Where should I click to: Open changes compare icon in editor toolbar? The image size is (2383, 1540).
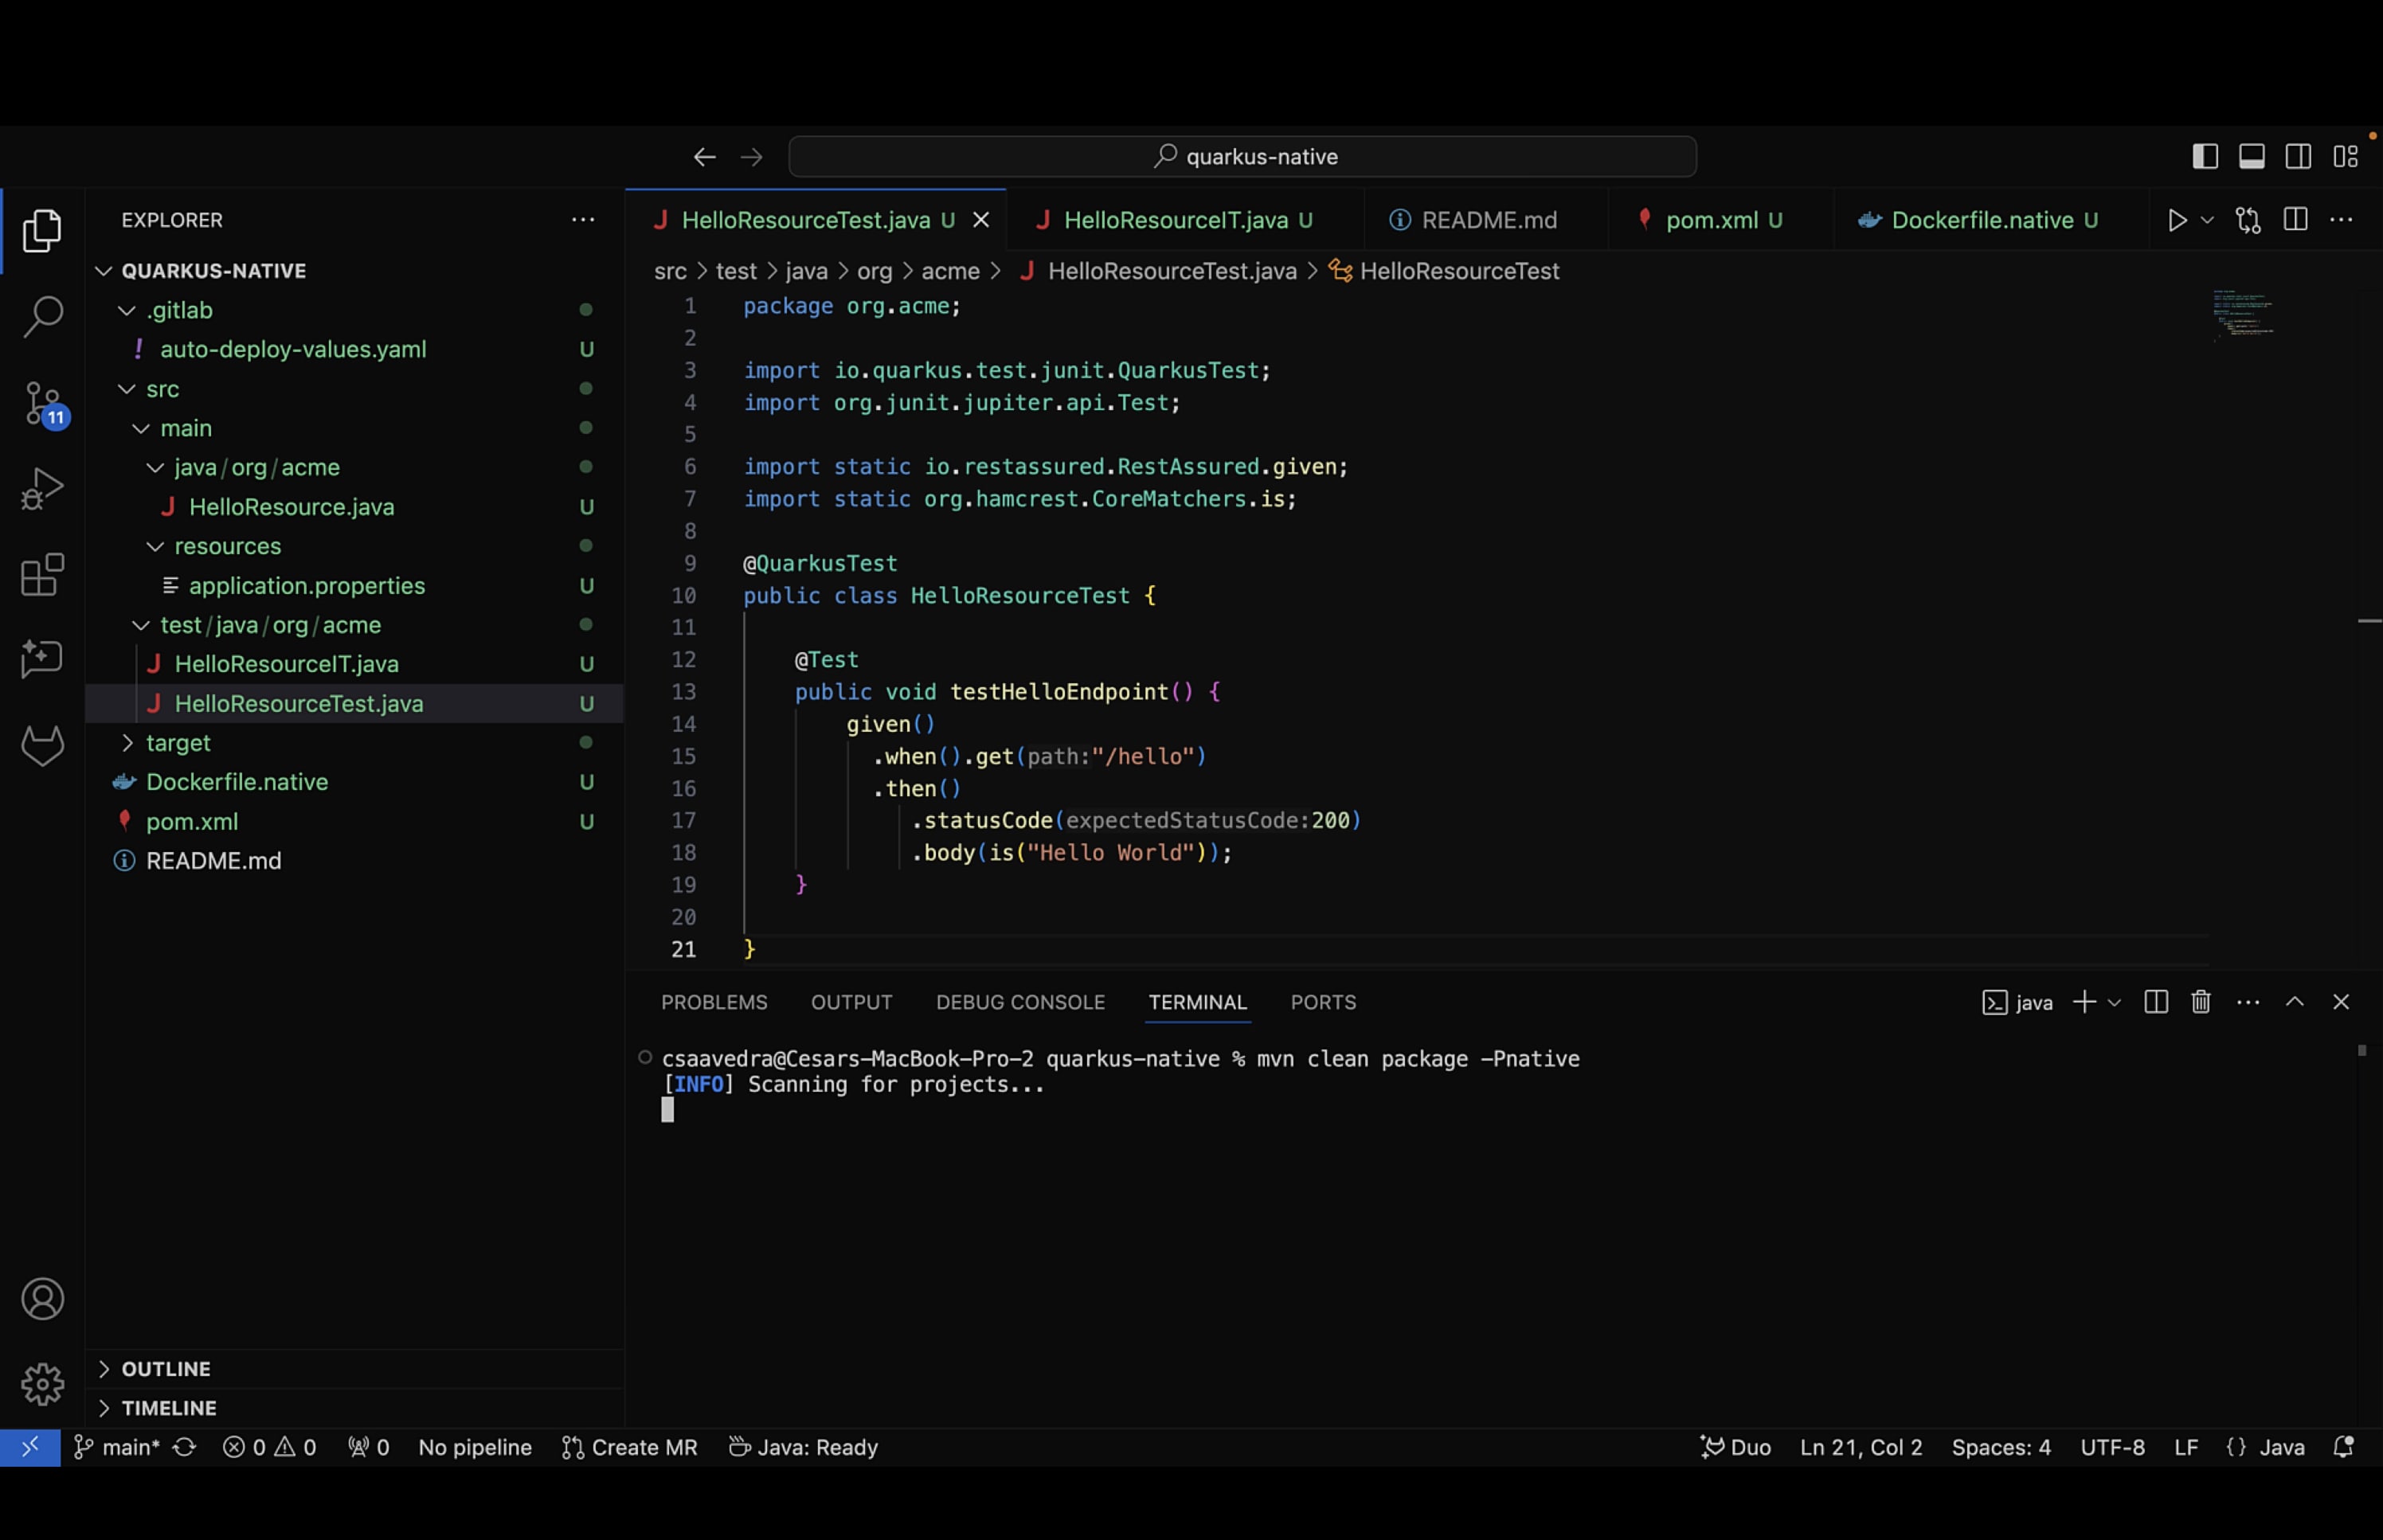click(x=2248, y=220)
